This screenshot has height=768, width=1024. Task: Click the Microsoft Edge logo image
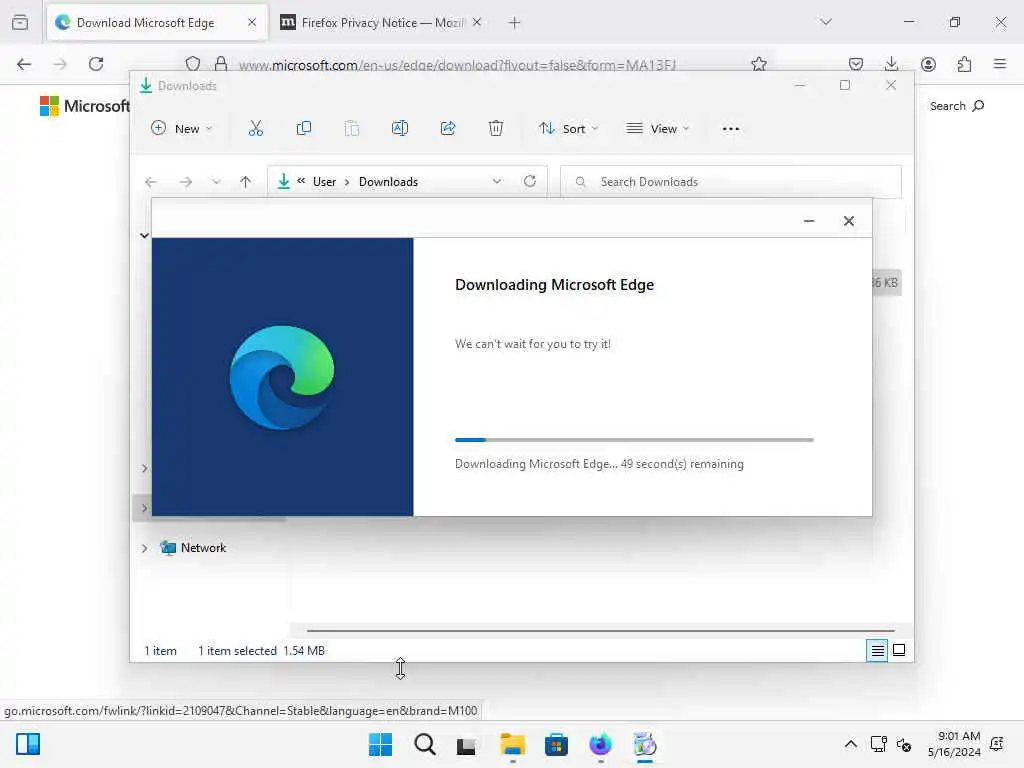282,377
